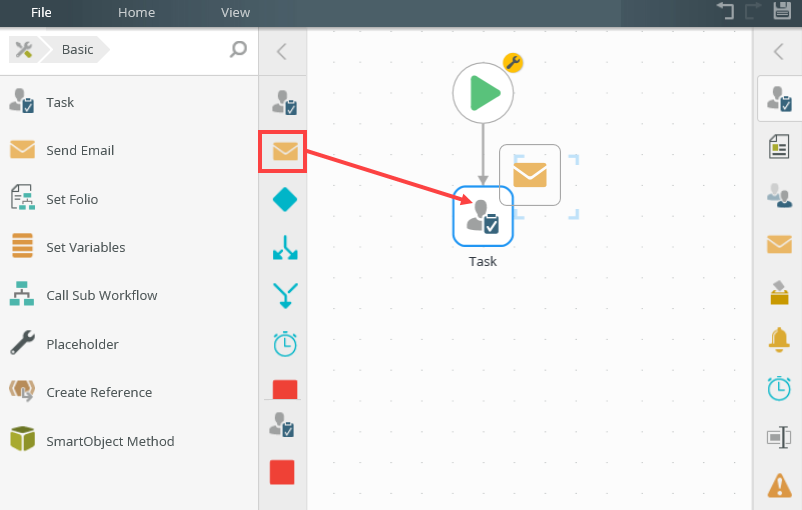Viewport: 802px width, 510px height.
Task: Click the green Start play node
Action: pyautogui.click(x=483, y=93)
